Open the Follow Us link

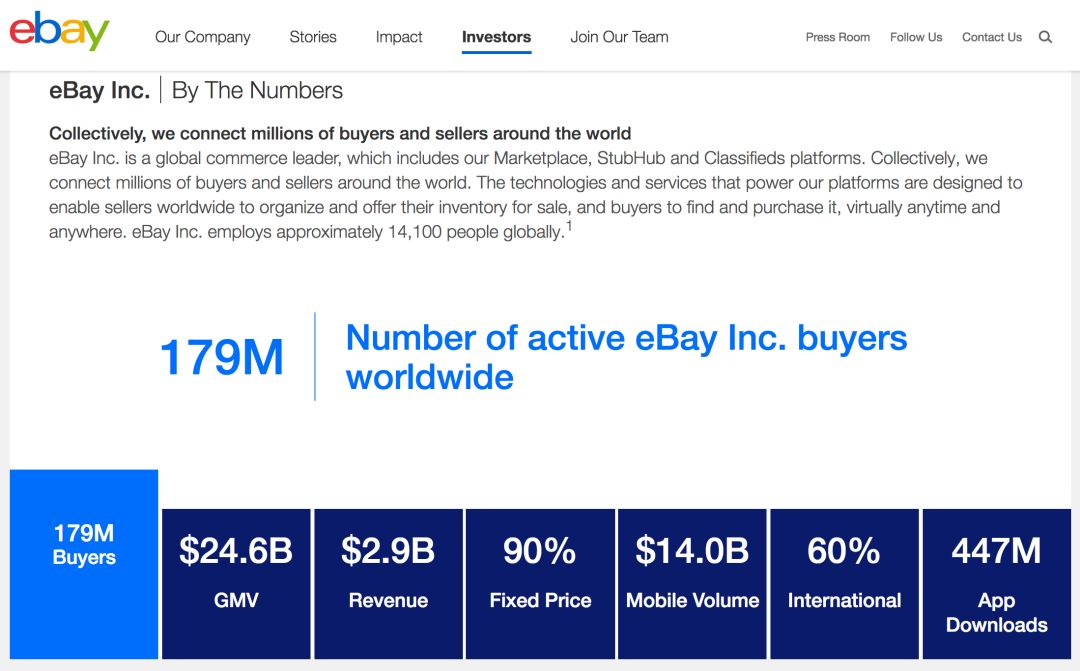click(916, 37)
